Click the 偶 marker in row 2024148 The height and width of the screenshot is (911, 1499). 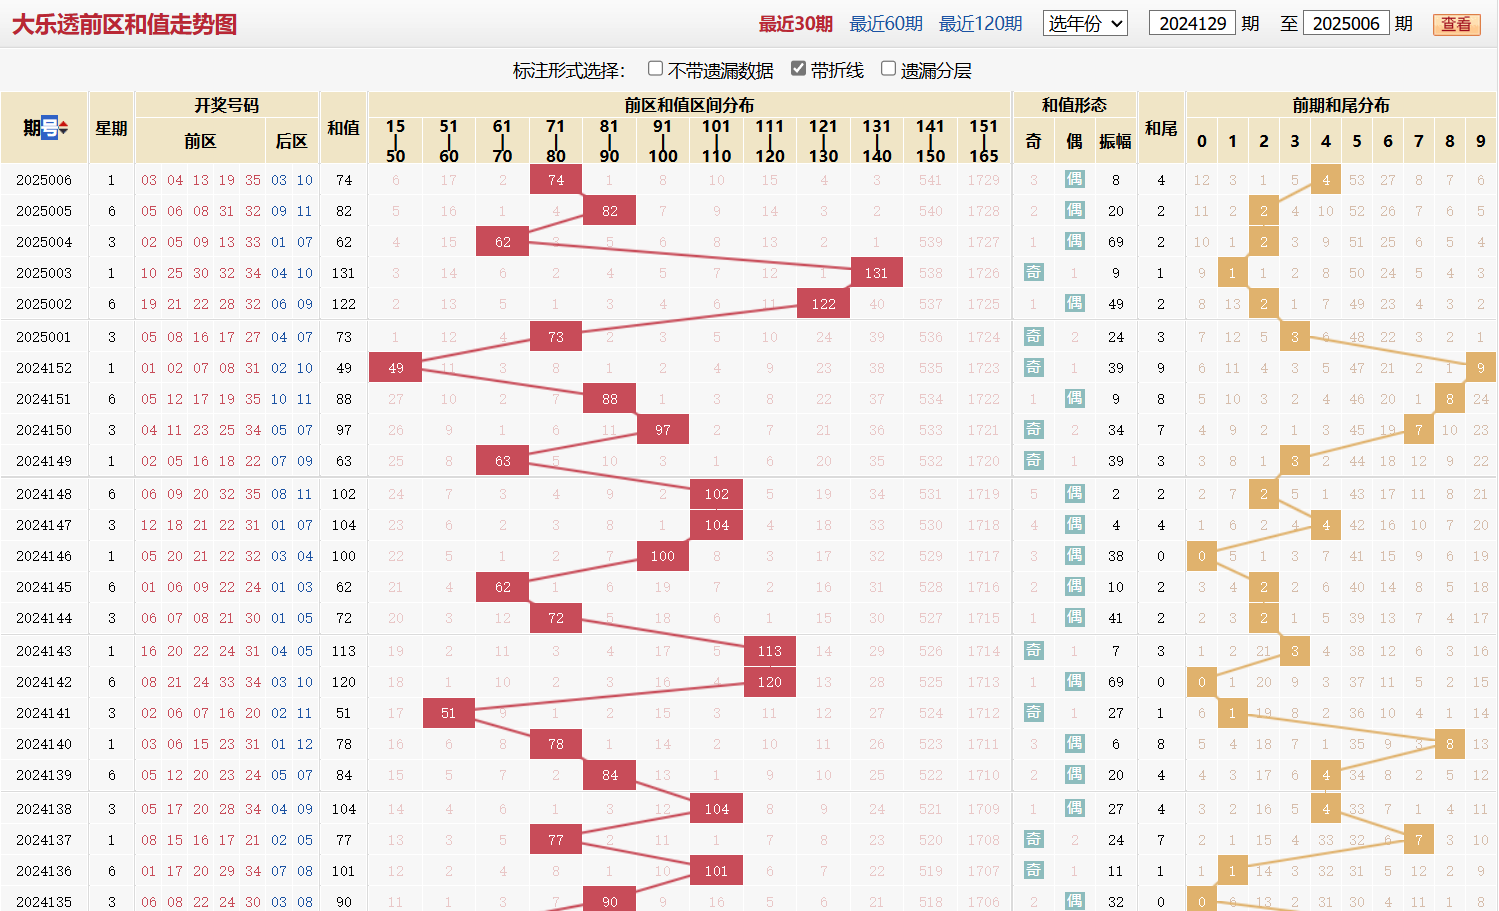(x=1075, y=494)
